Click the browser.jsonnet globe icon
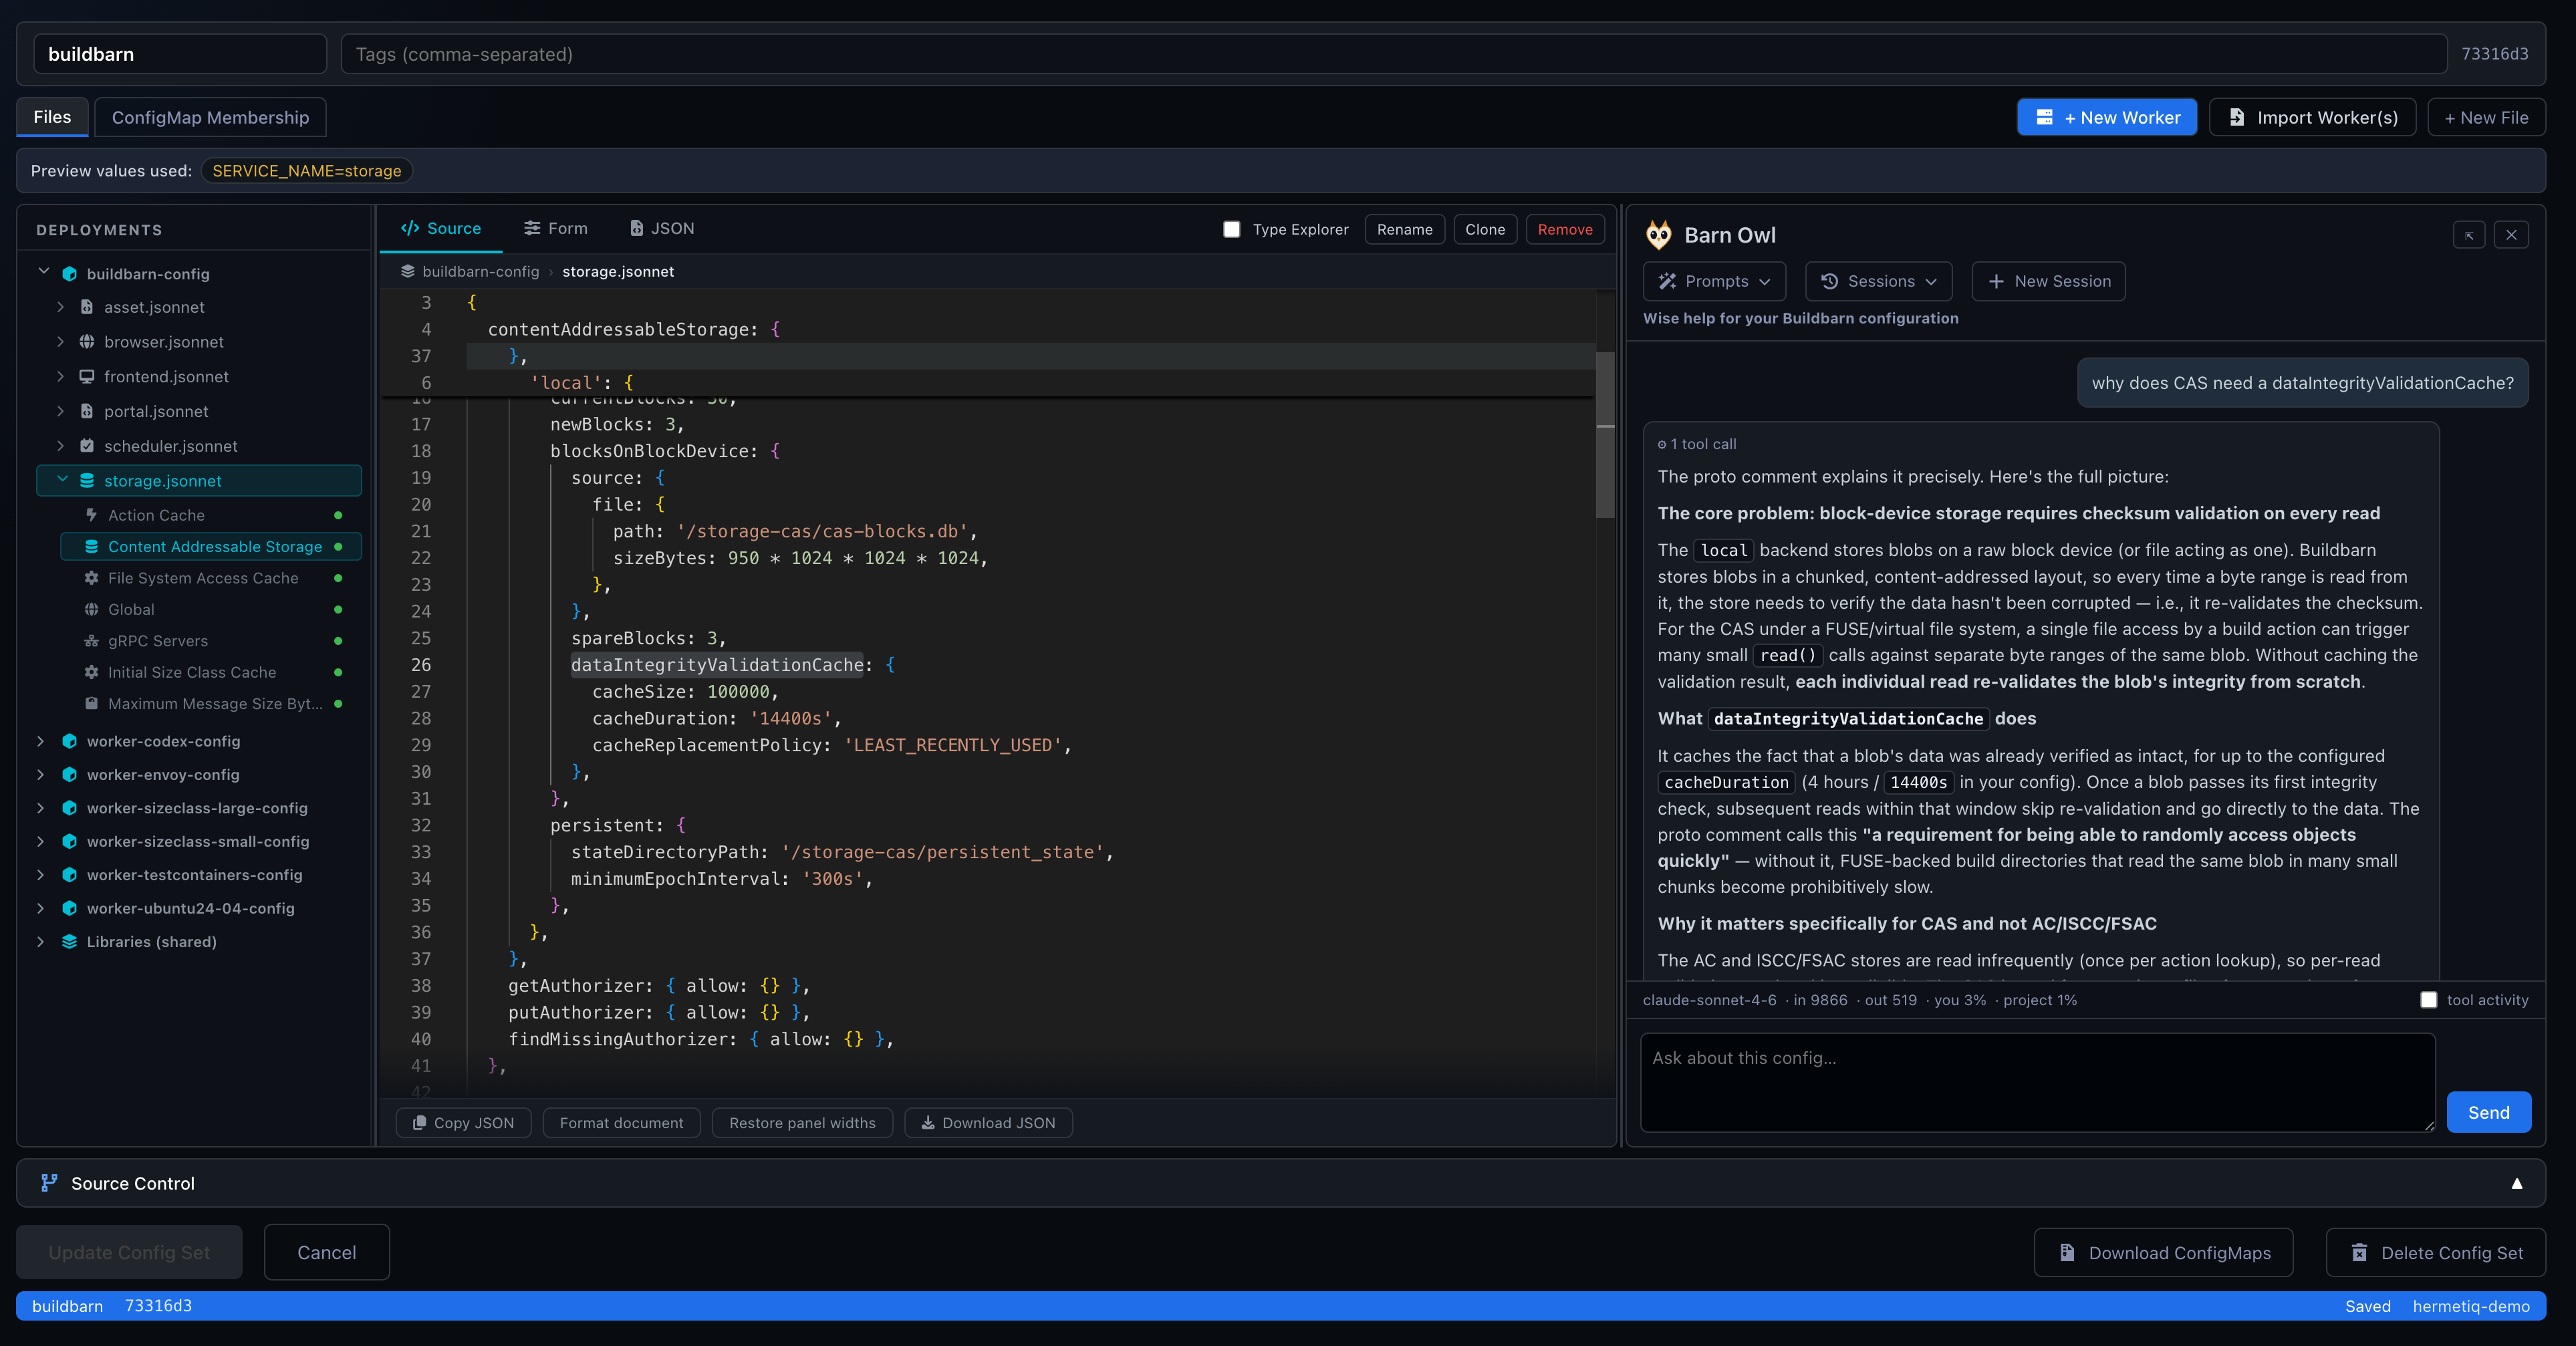2576x1346 pixels. point(87,342)
